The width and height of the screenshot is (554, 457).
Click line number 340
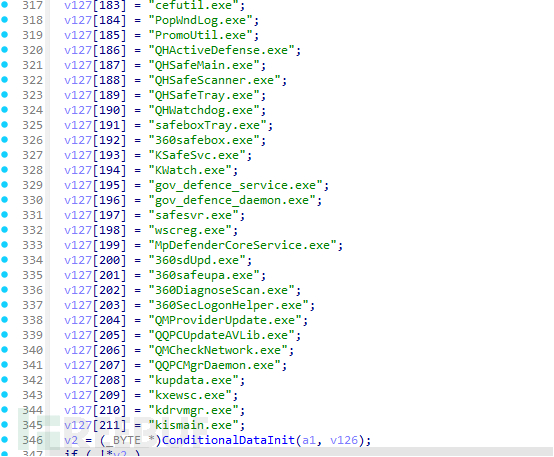[33, 351]
